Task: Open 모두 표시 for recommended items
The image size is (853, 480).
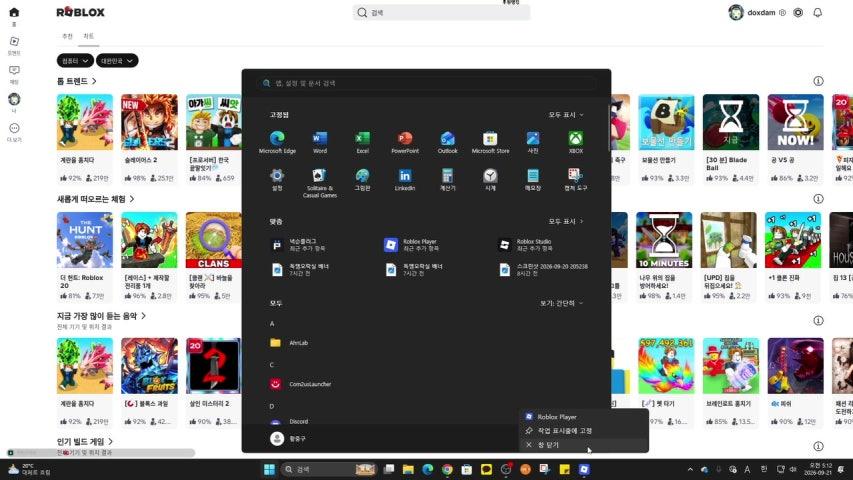Action: tap(566, 221)
